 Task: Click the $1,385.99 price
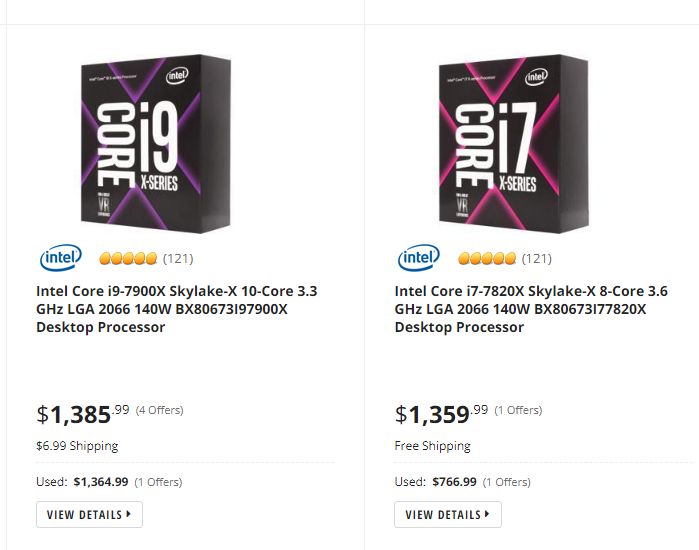pos(82,413)
